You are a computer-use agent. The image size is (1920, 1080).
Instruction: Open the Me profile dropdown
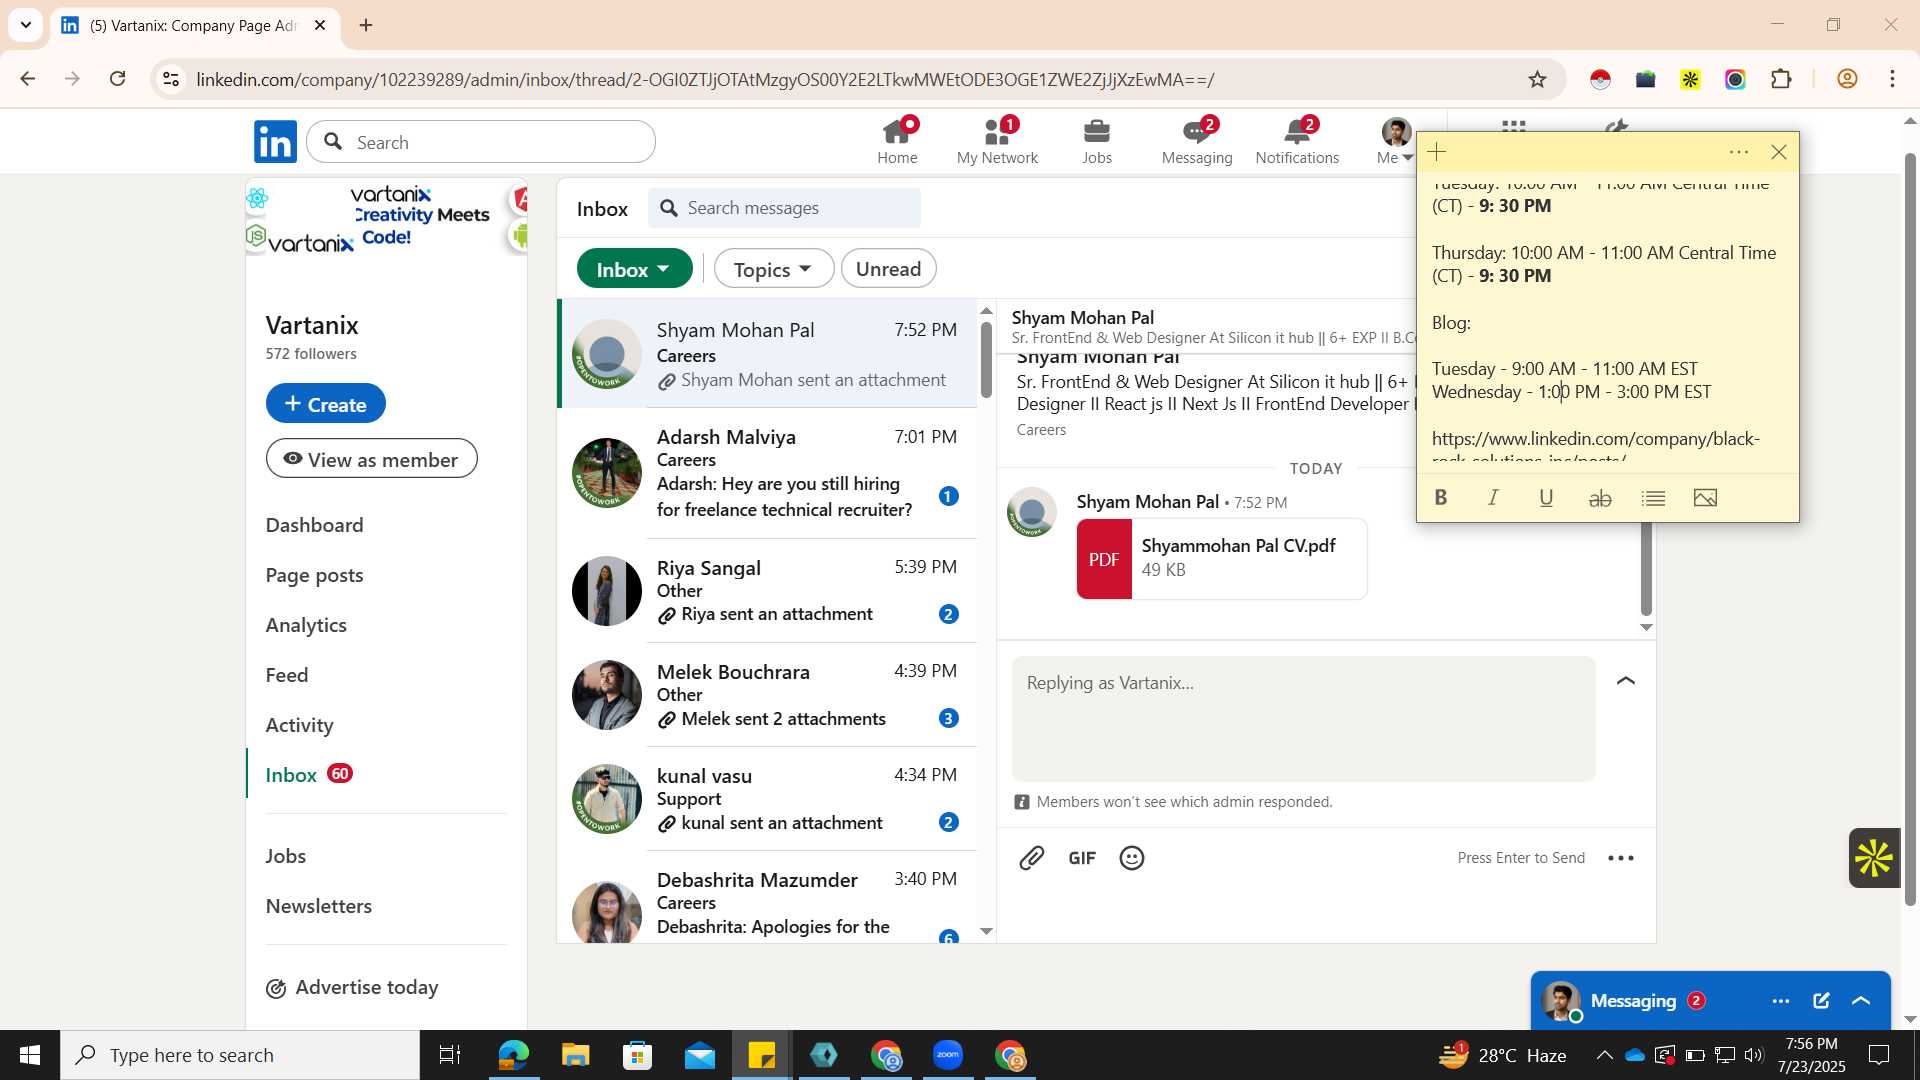click(1396, 141)
